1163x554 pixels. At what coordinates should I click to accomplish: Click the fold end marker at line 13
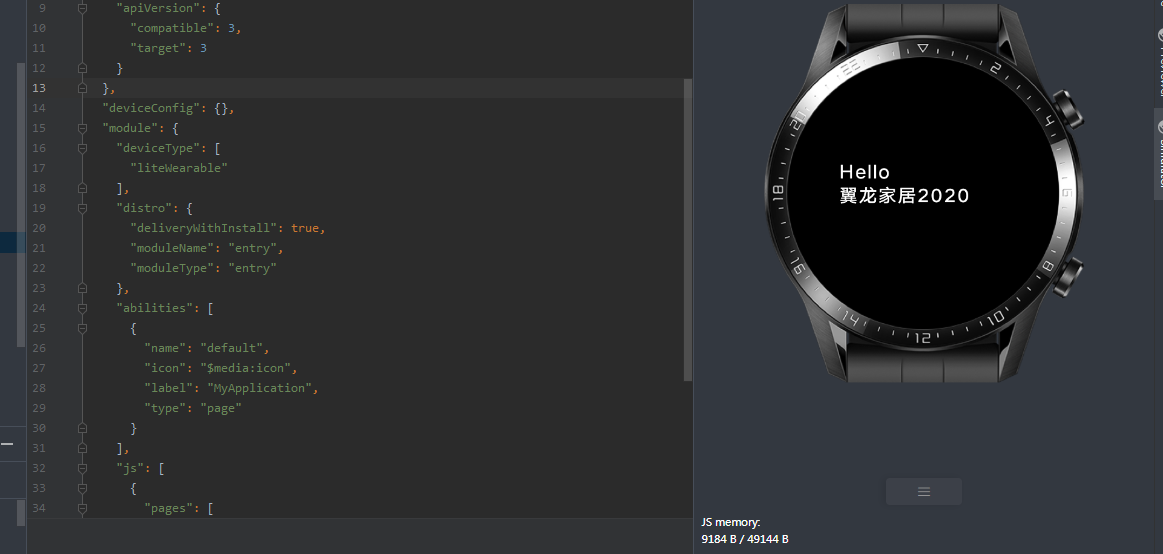82,88
